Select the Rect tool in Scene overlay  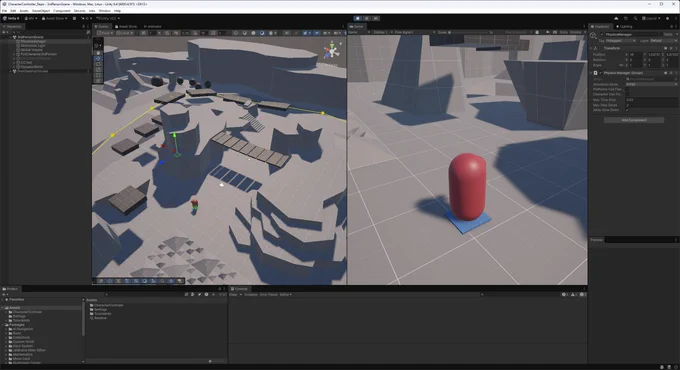pyautogui.click(x=98, y=75)
